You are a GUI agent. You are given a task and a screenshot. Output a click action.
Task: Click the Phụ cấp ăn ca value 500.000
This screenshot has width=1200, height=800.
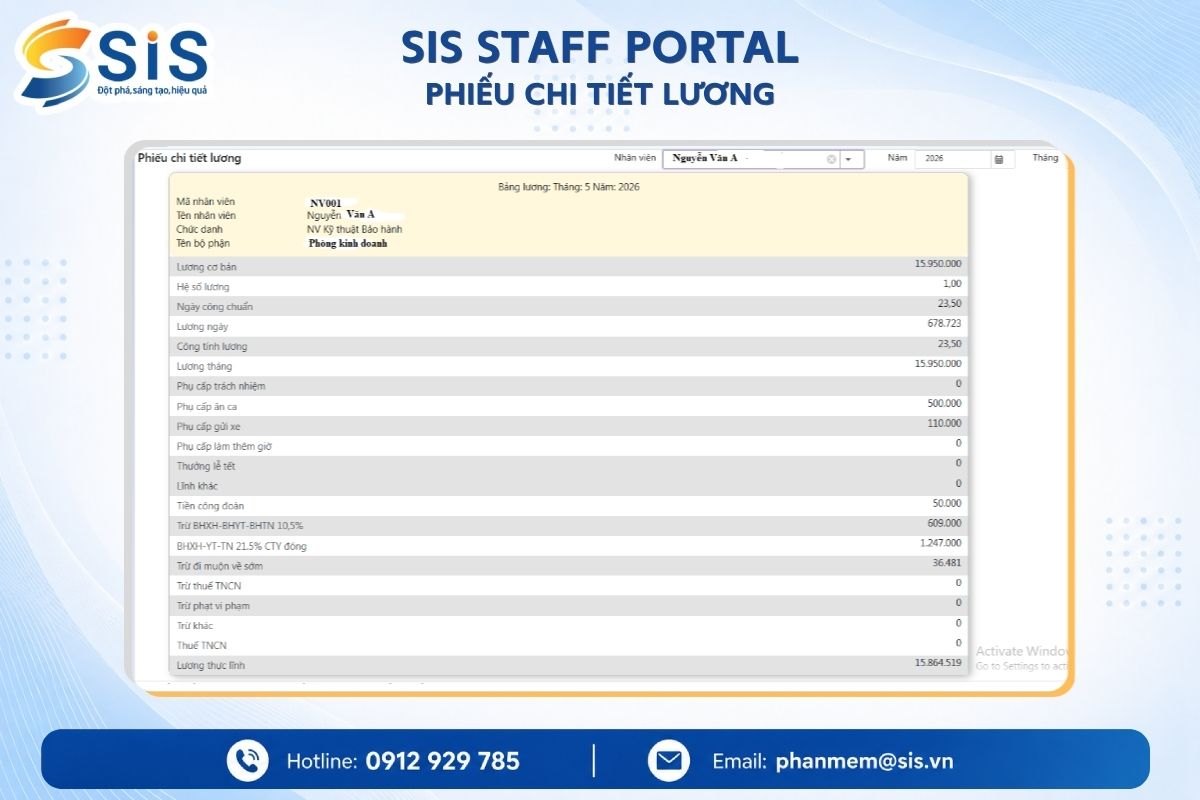[944, 403]
